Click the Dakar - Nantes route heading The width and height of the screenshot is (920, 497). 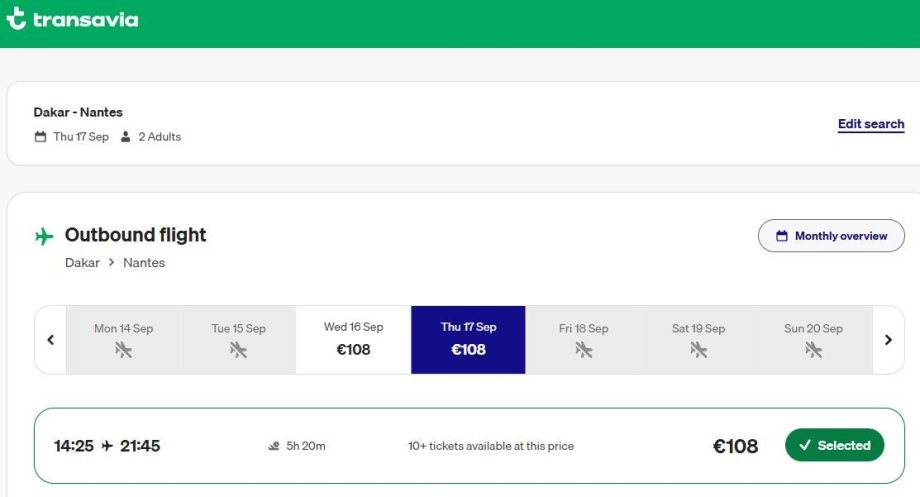(x=78, y=112)
